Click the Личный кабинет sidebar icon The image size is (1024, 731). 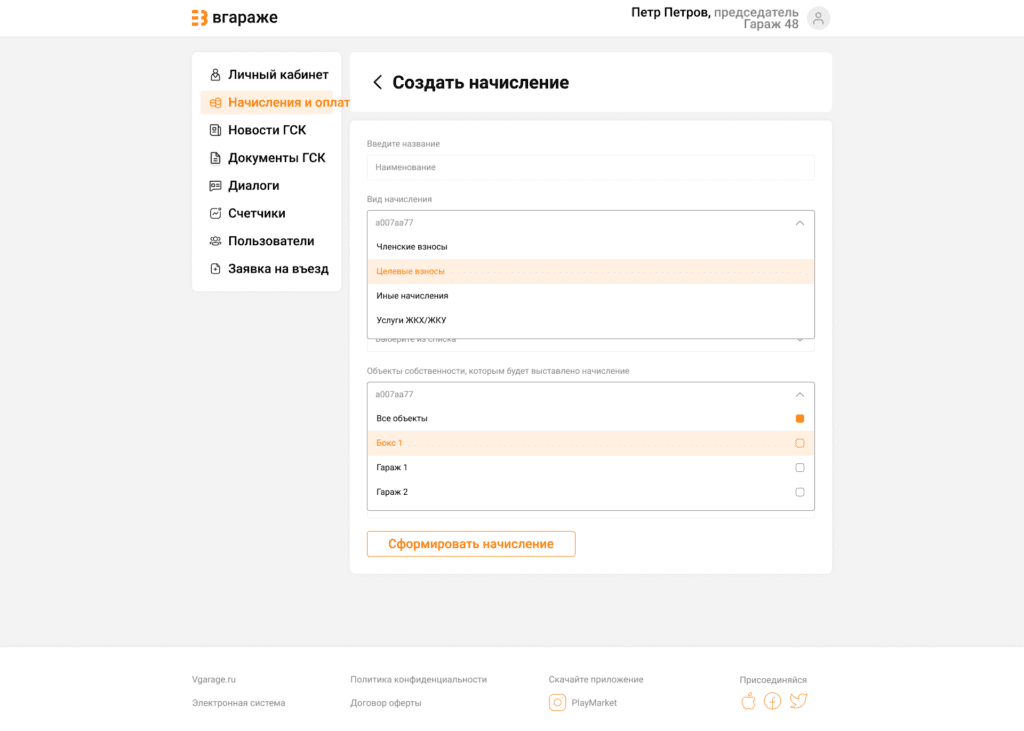[215, 74]
